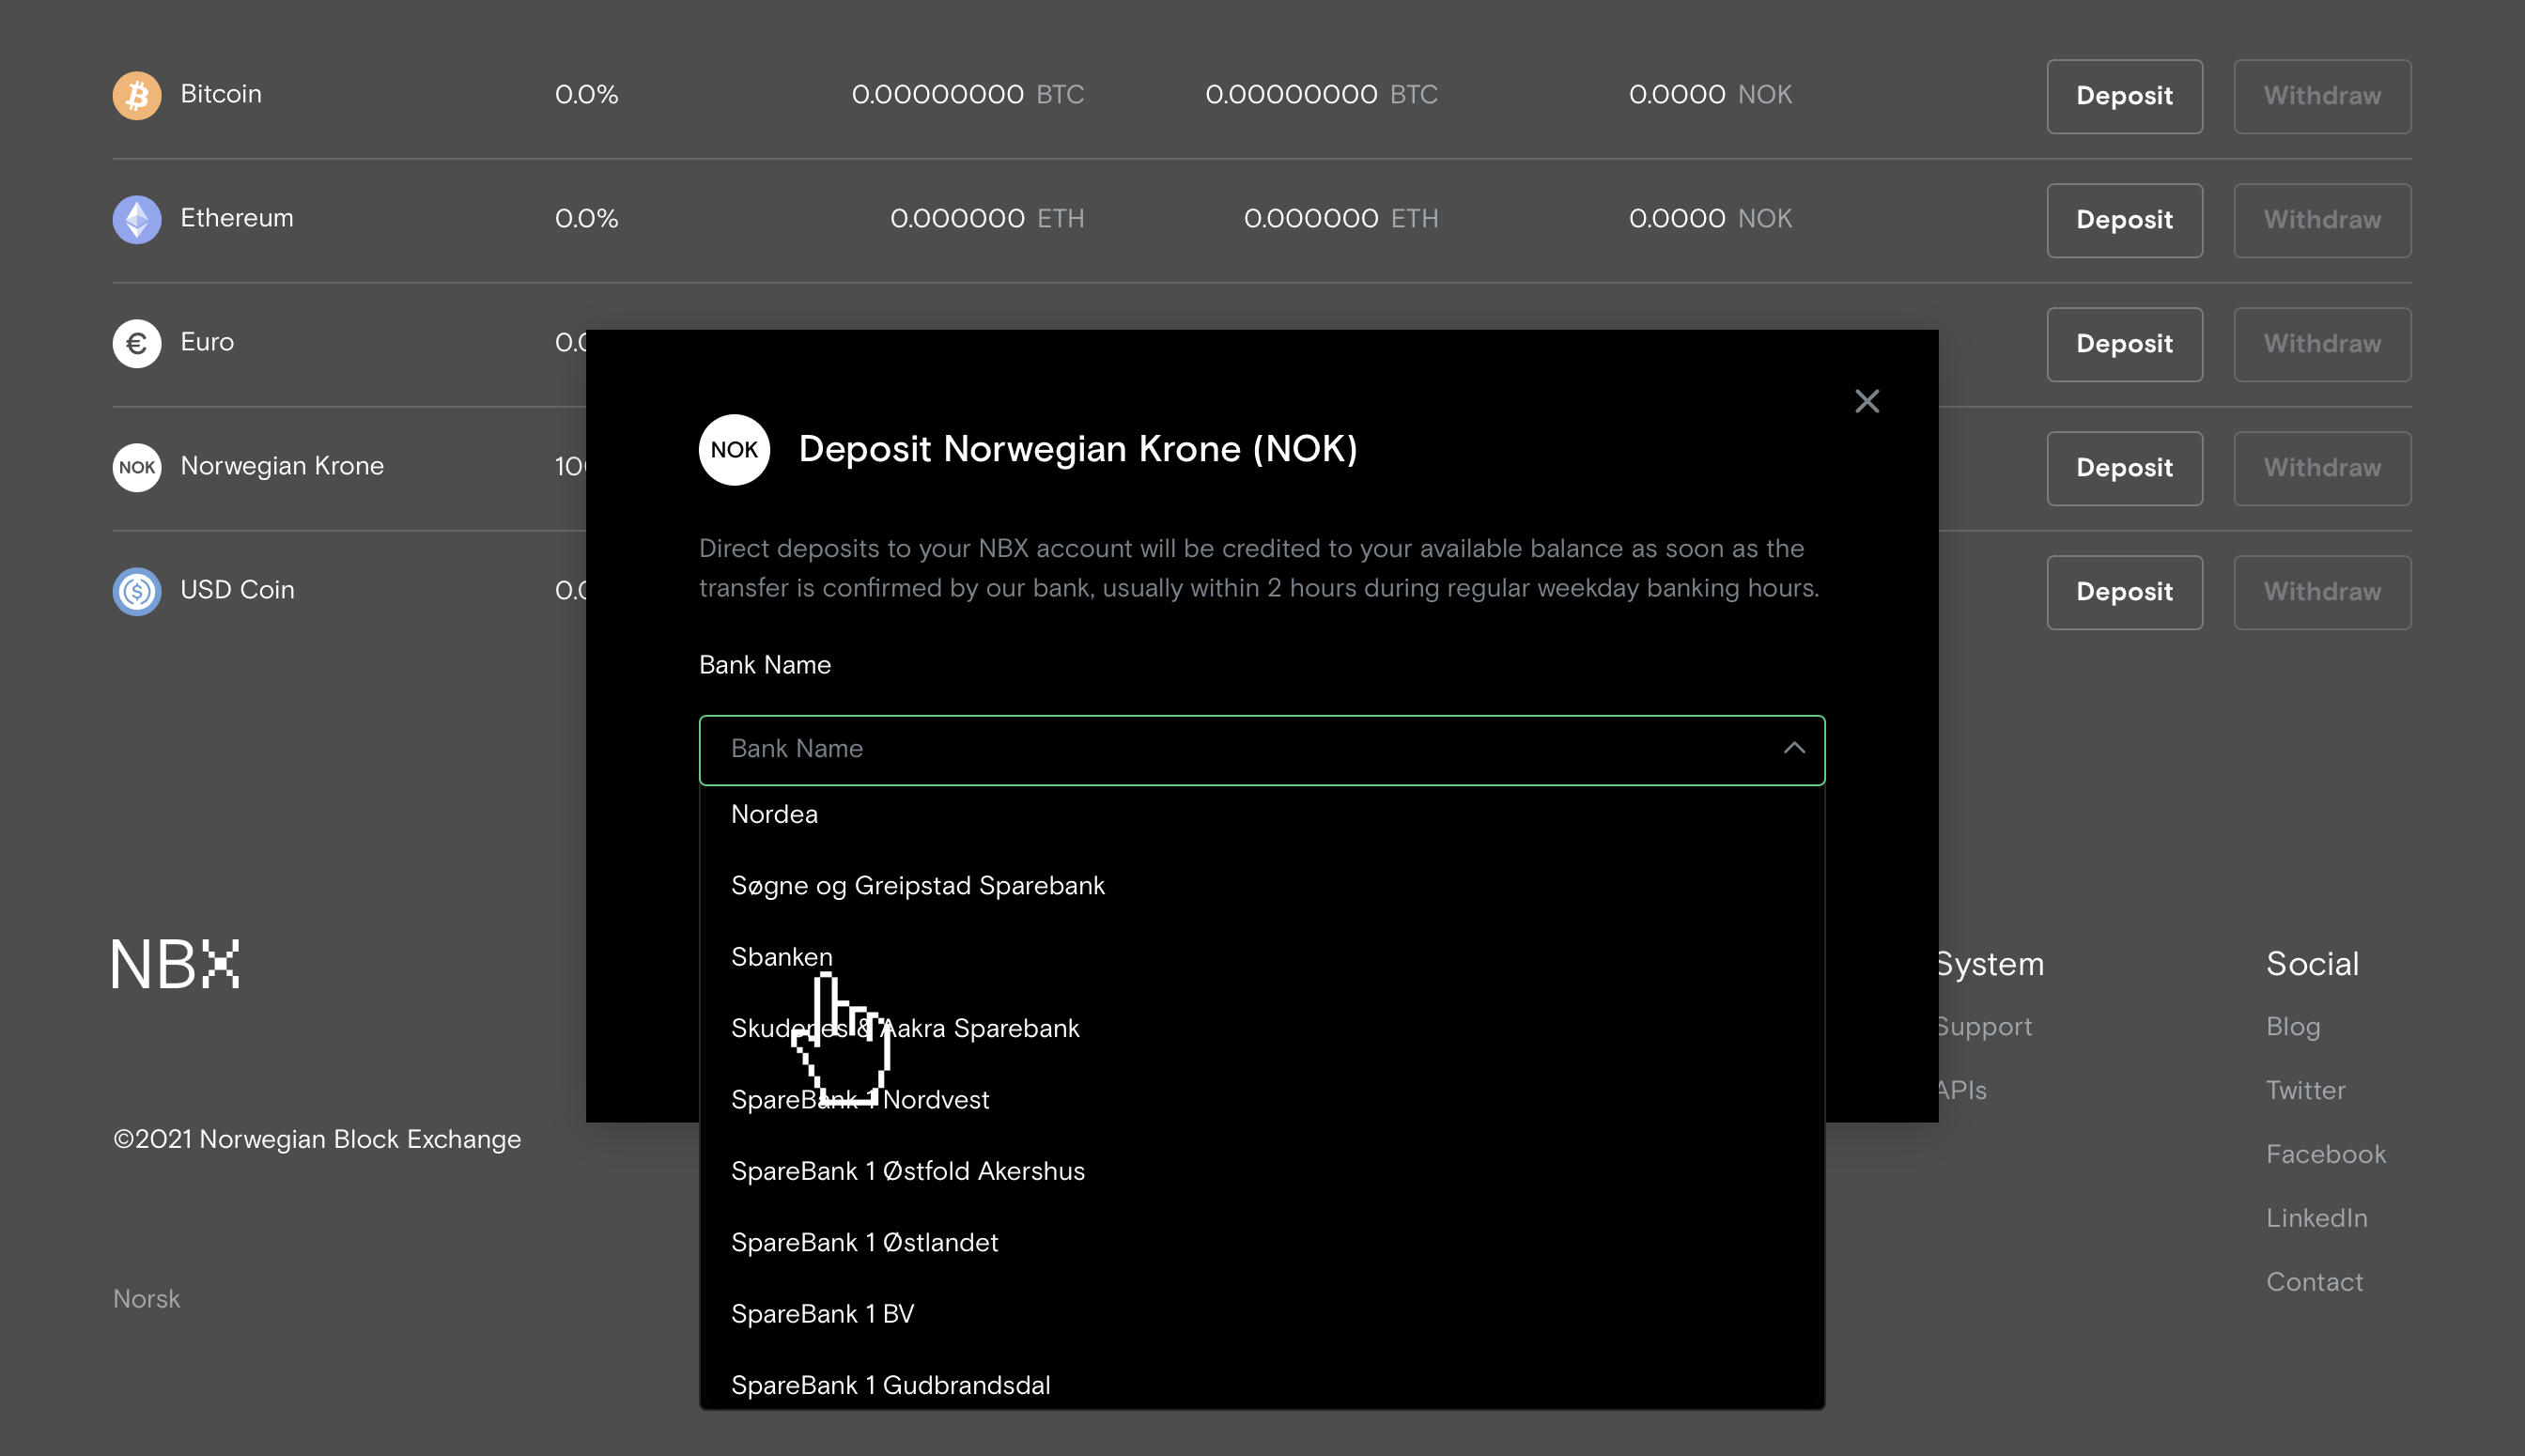
Task: Click the Bitcoin coin icon
Action: pyautogui.click(x=137, y=95)
